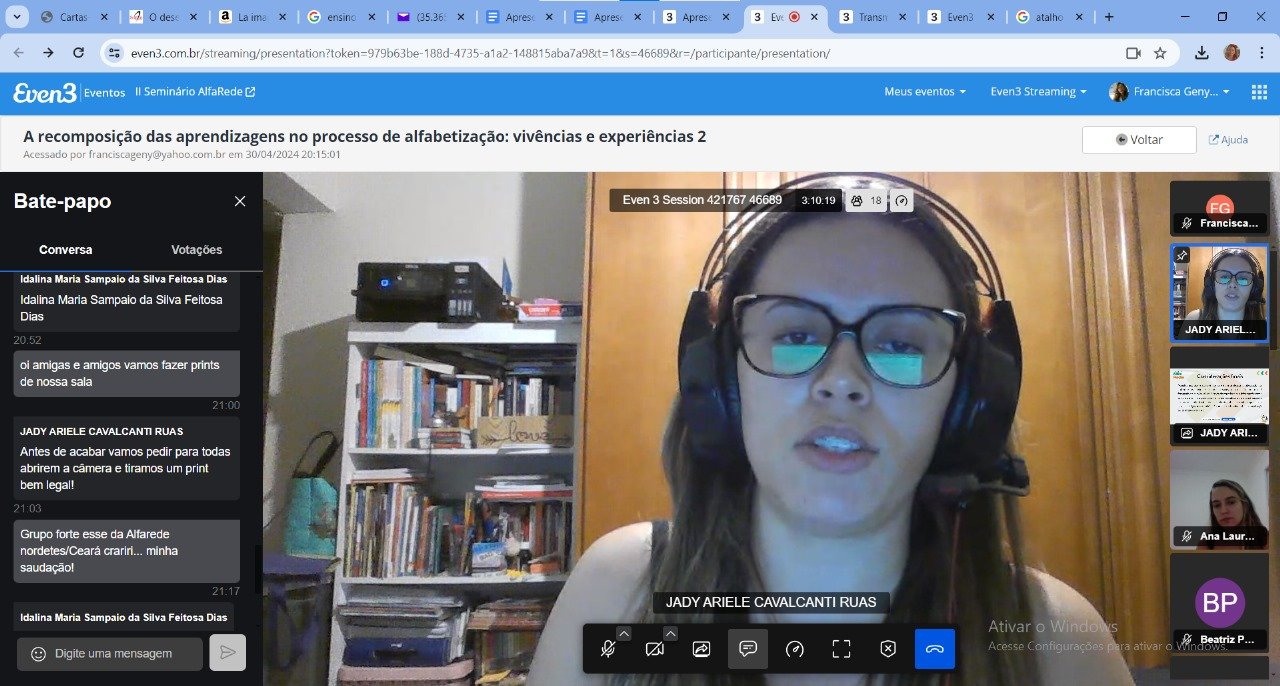Open the security shield options
The image size is (1280, 686).
888,649
